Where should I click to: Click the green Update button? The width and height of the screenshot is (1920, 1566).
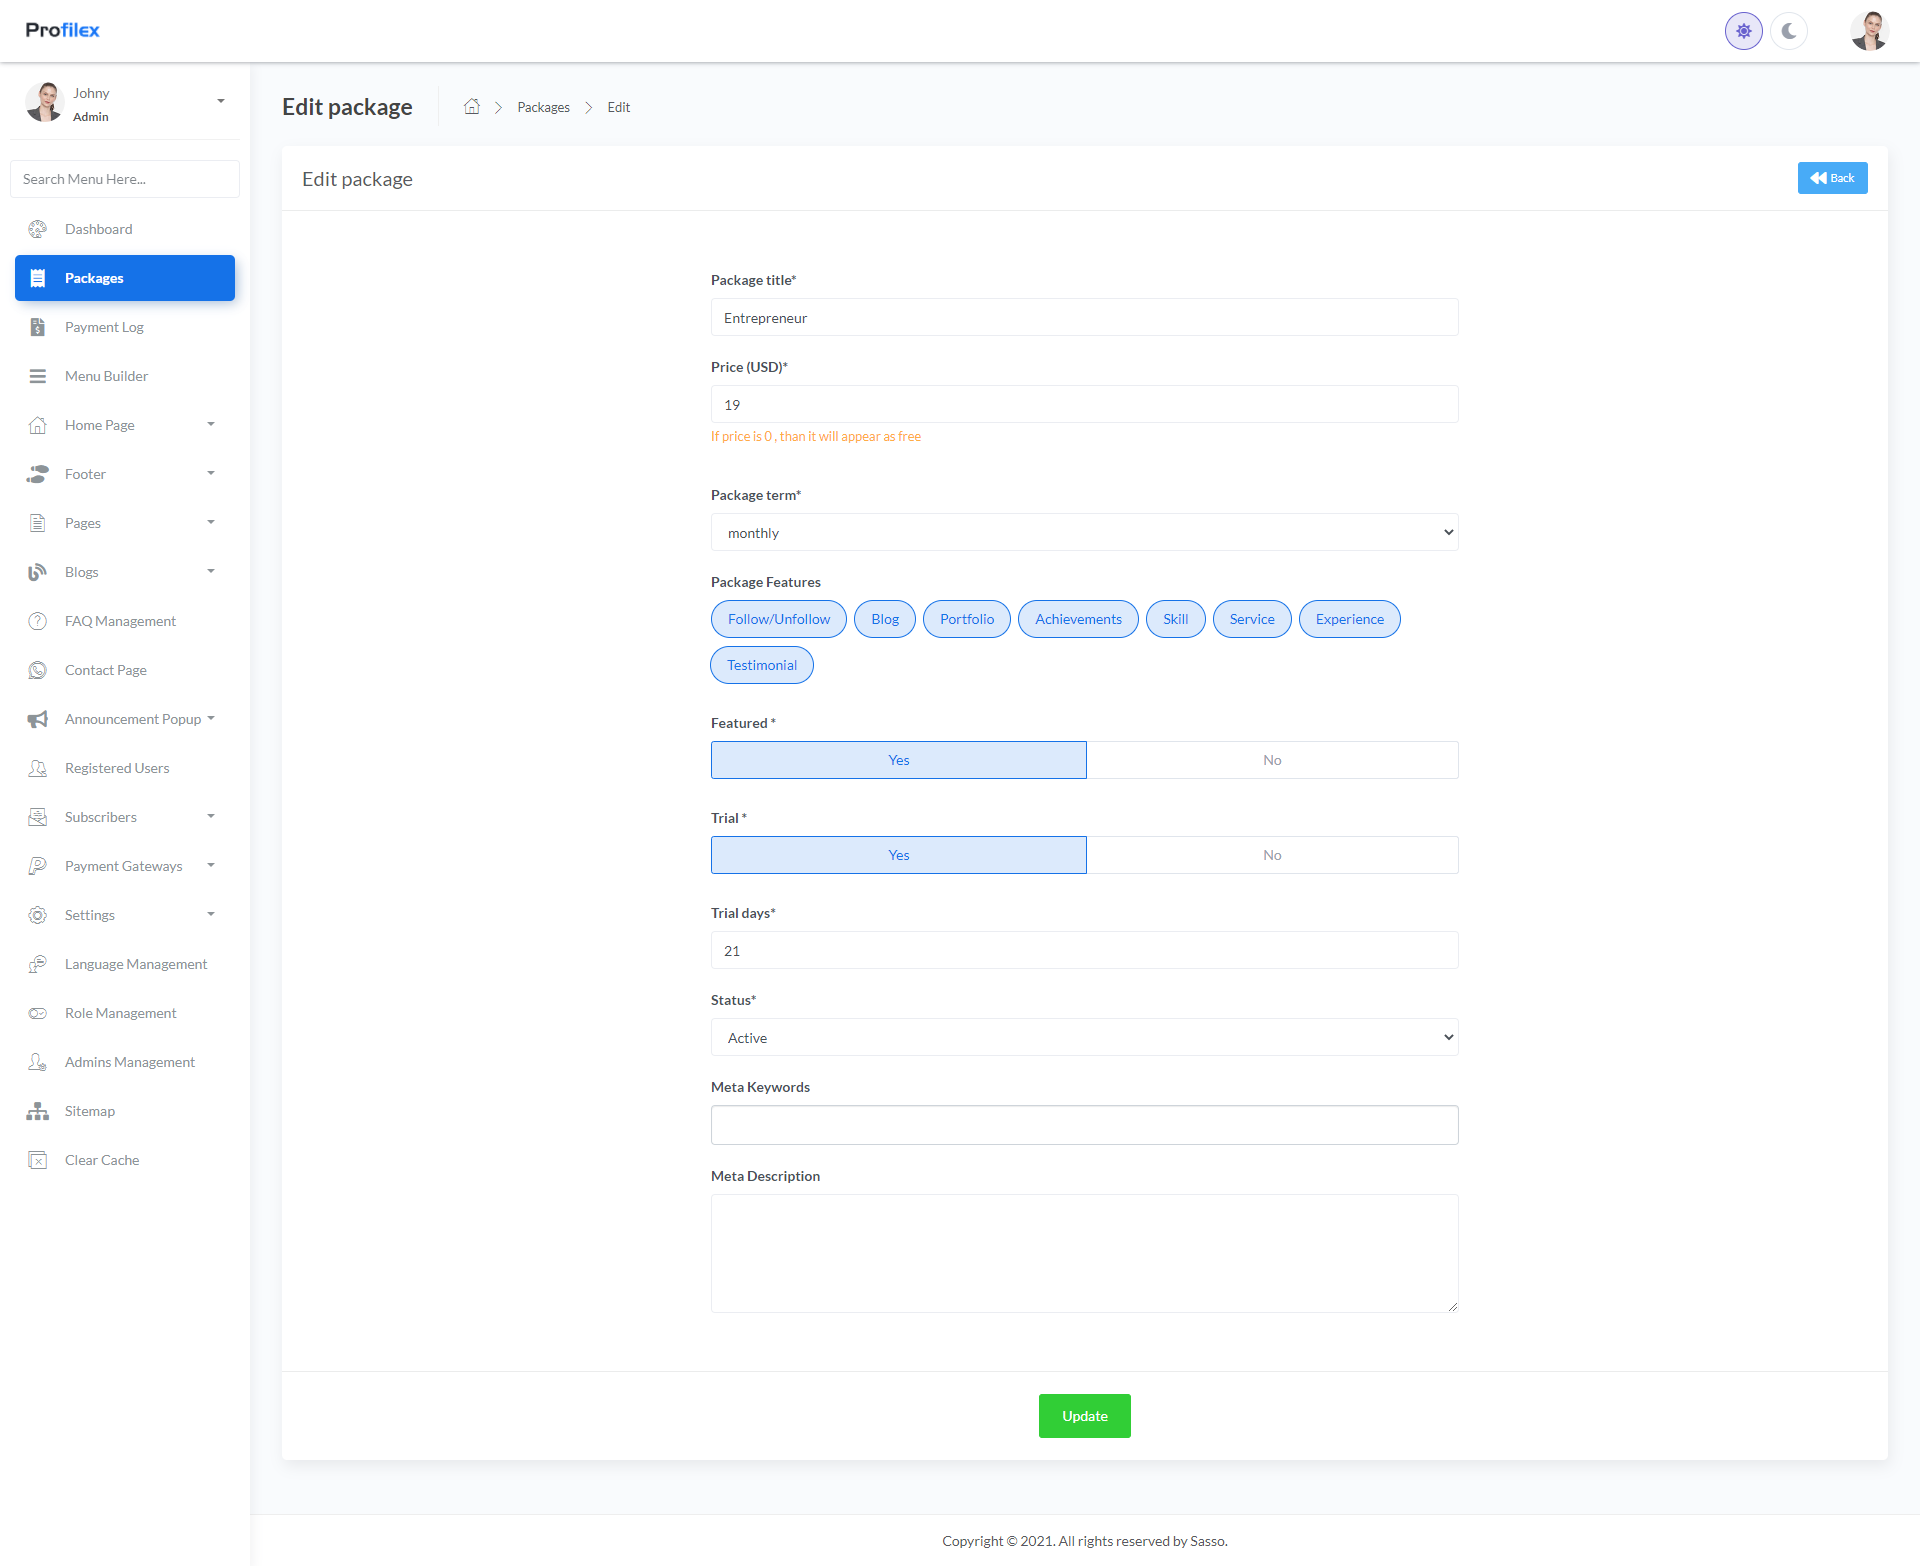pyautogui.click(x=1084, y=1416)
